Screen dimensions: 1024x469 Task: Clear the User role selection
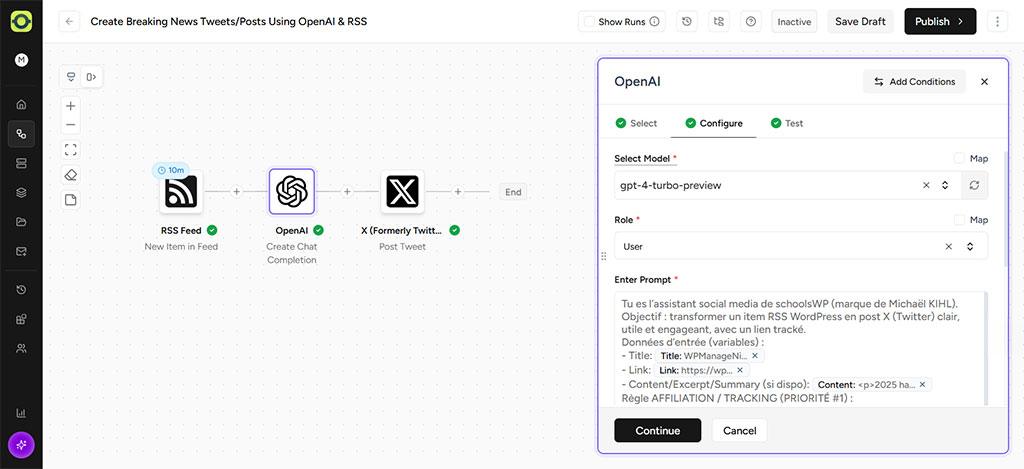tap(948, 246)
